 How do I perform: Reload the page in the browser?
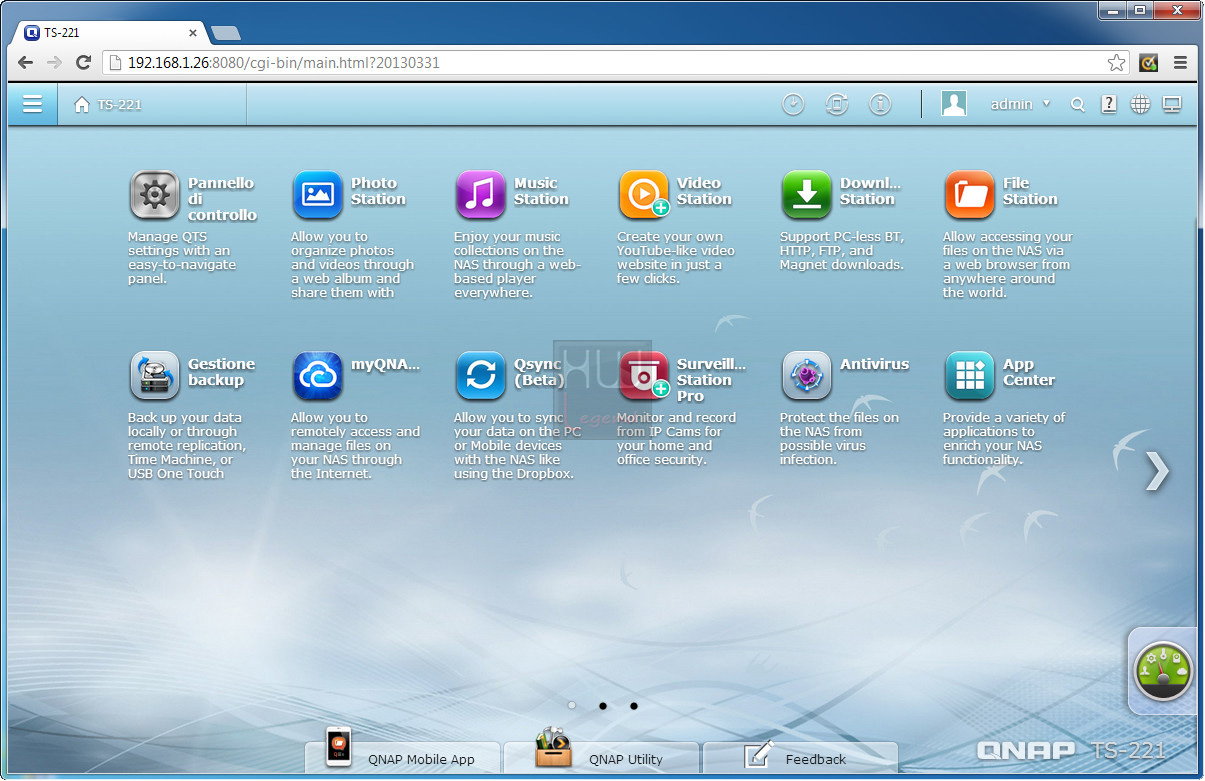pyautogui.click(x=84, y=62)
